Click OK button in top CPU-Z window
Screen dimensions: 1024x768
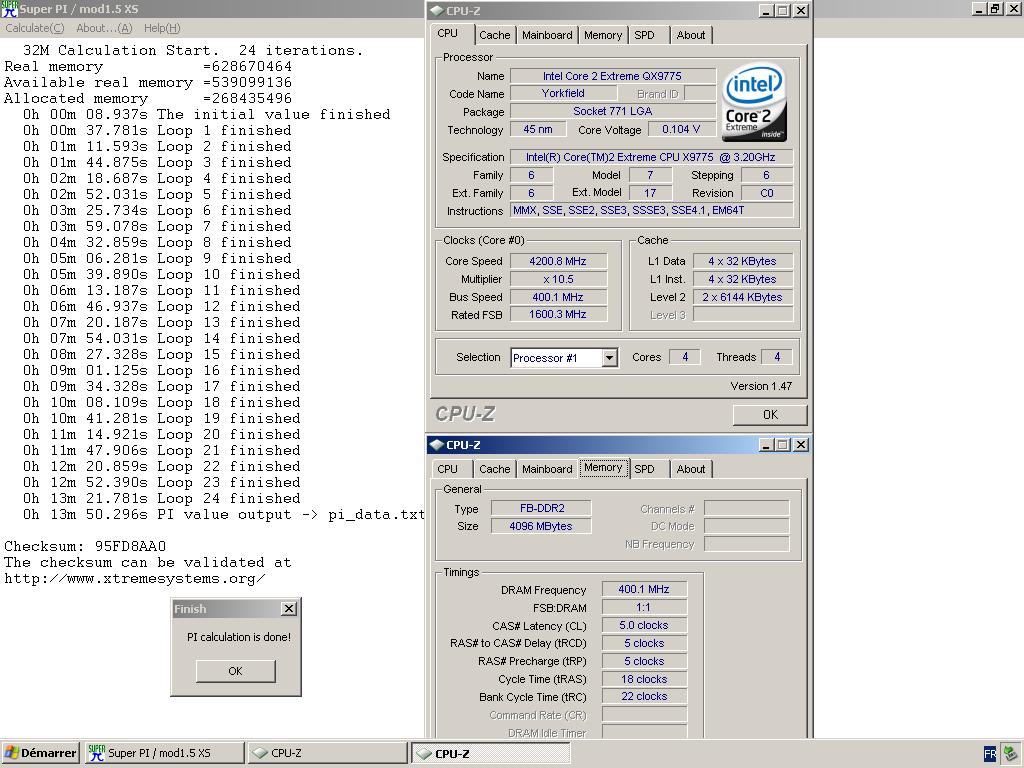770,415
